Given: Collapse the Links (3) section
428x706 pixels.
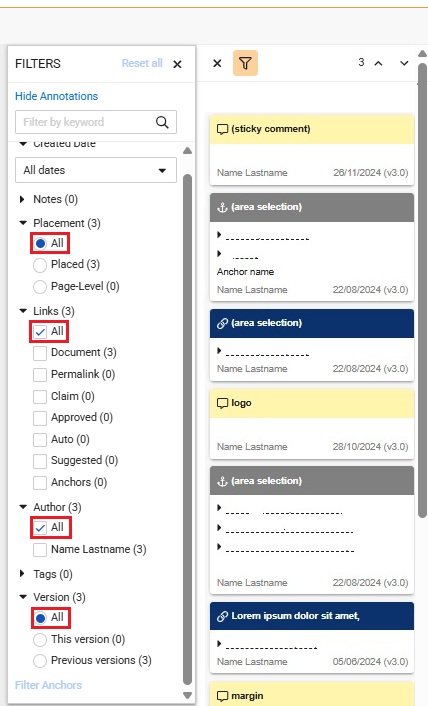Looking at the screenshot, I should tap(23, 311).
